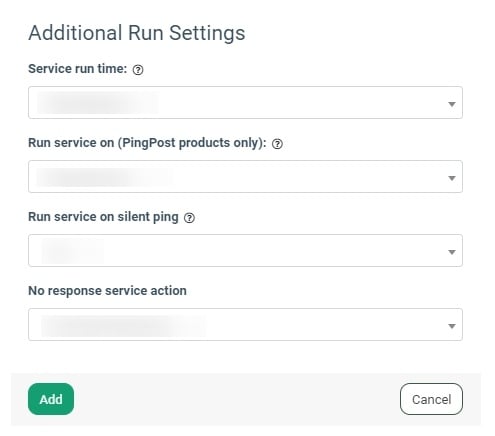Screen dimensions: 495x436
Task: Click the green Add button
Action: (x=51, y=399)
